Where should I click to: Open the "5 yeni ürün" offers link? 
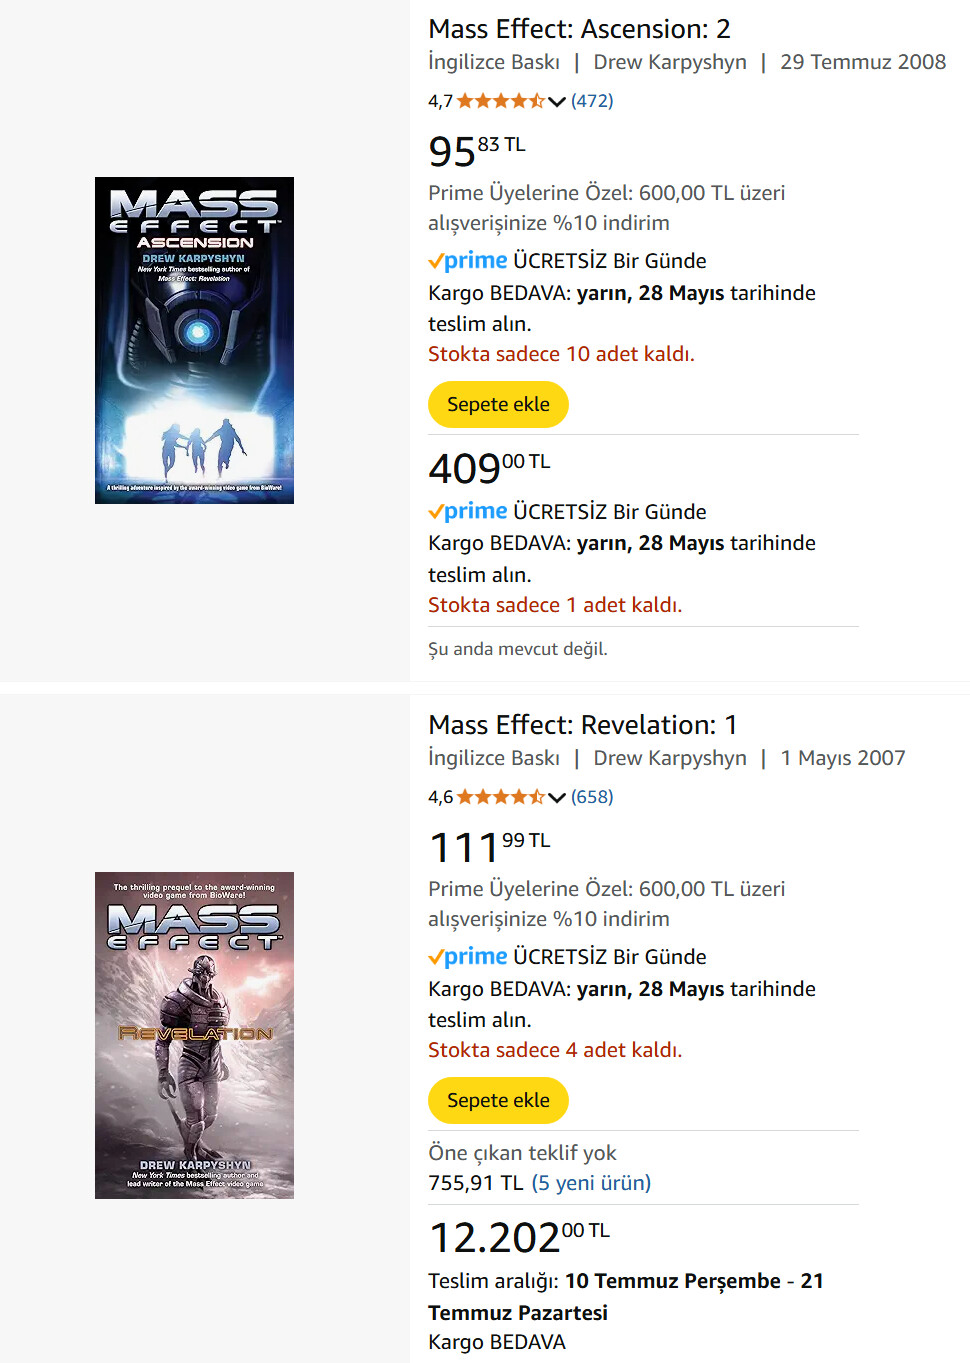pos(591,1183)
